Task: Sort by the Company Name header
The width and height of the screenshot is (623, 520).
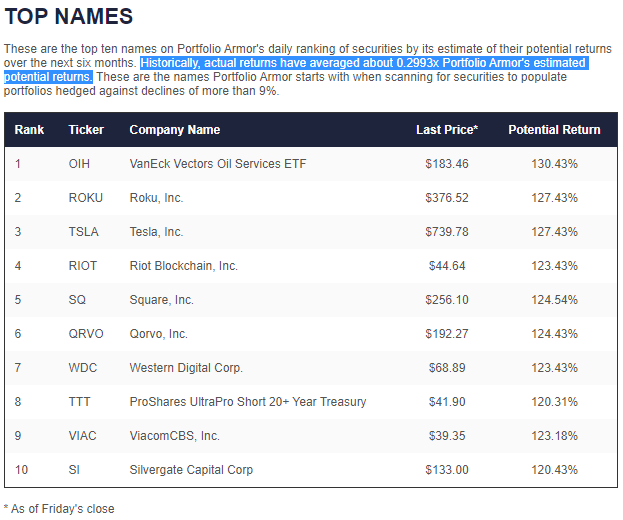Action: (175, 130)
